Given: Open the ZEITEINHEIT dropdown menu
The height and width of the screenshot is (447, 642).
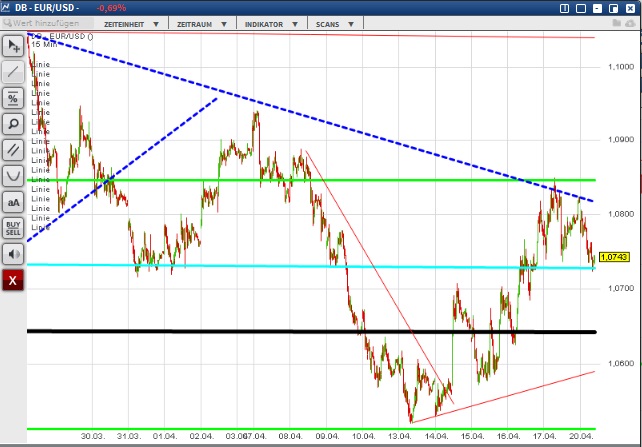Looking at the screenshot, I should click(131, 25).
